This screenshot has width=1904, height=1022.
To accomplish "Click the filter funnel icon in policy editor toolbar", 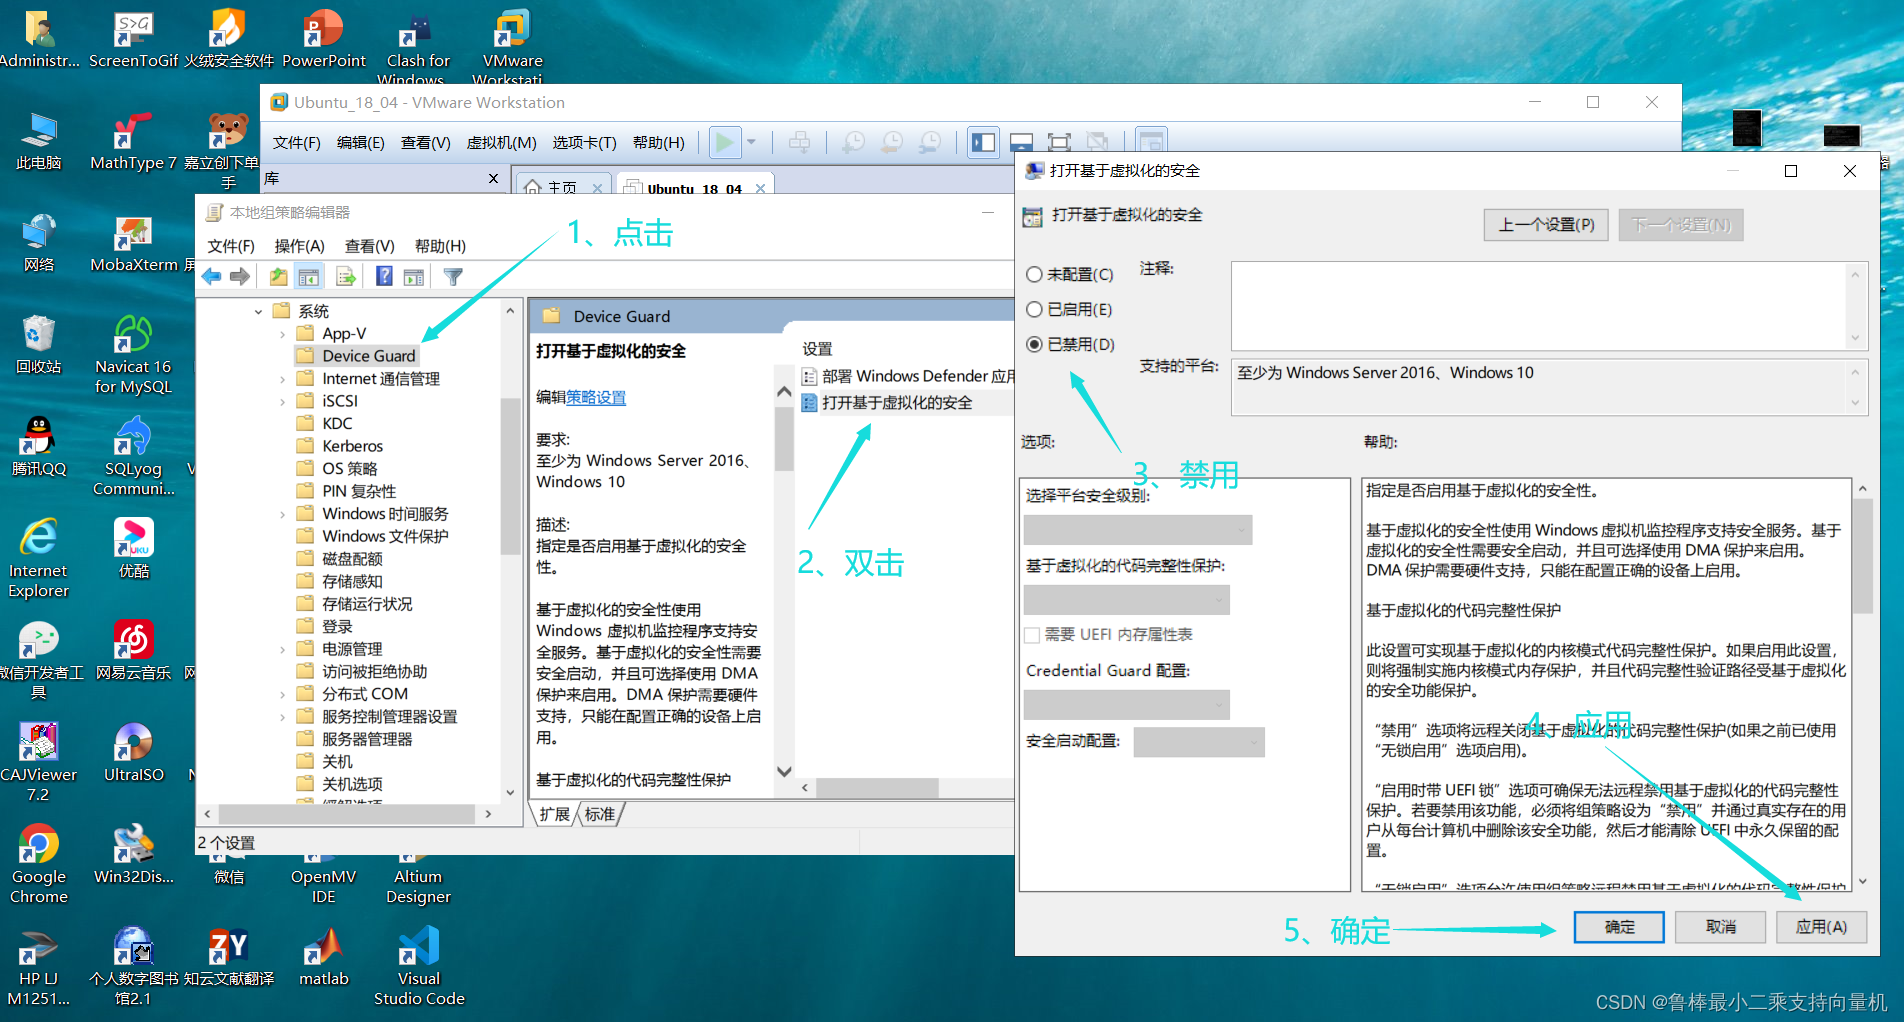I will pyautogui.click(x=453, y=277).
